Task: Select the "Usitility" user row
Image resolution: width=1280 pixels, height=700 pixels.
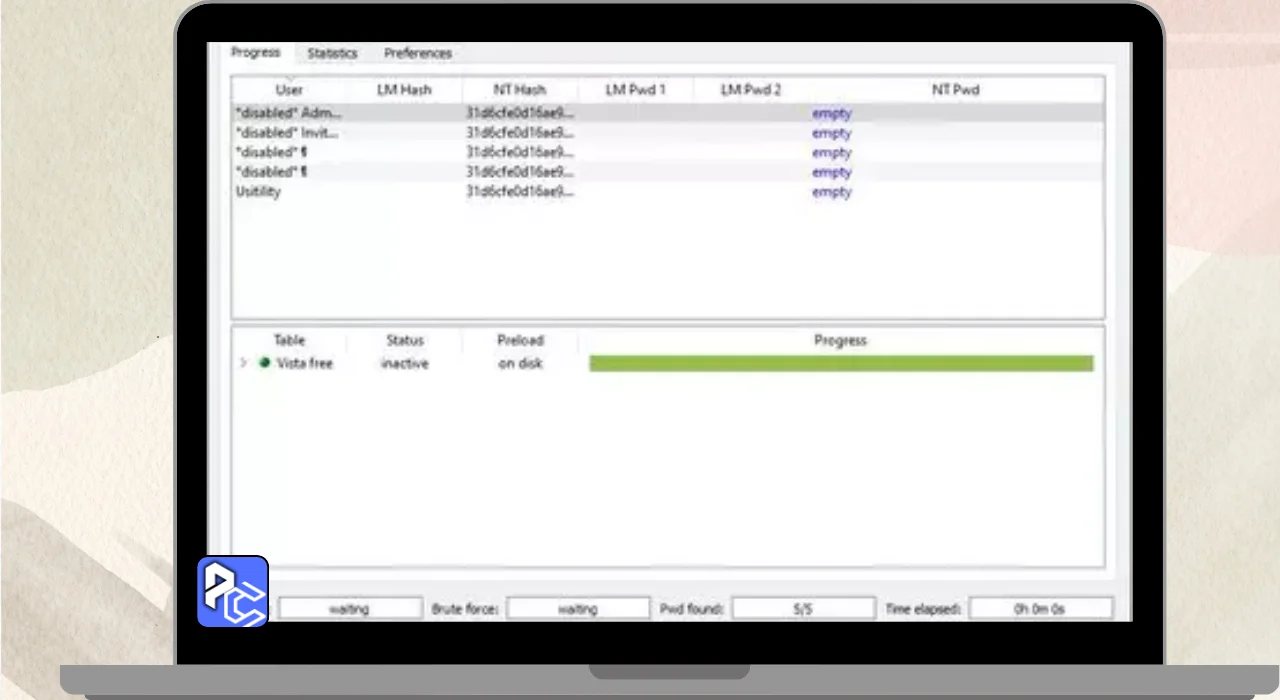Action: pos(668,192)
